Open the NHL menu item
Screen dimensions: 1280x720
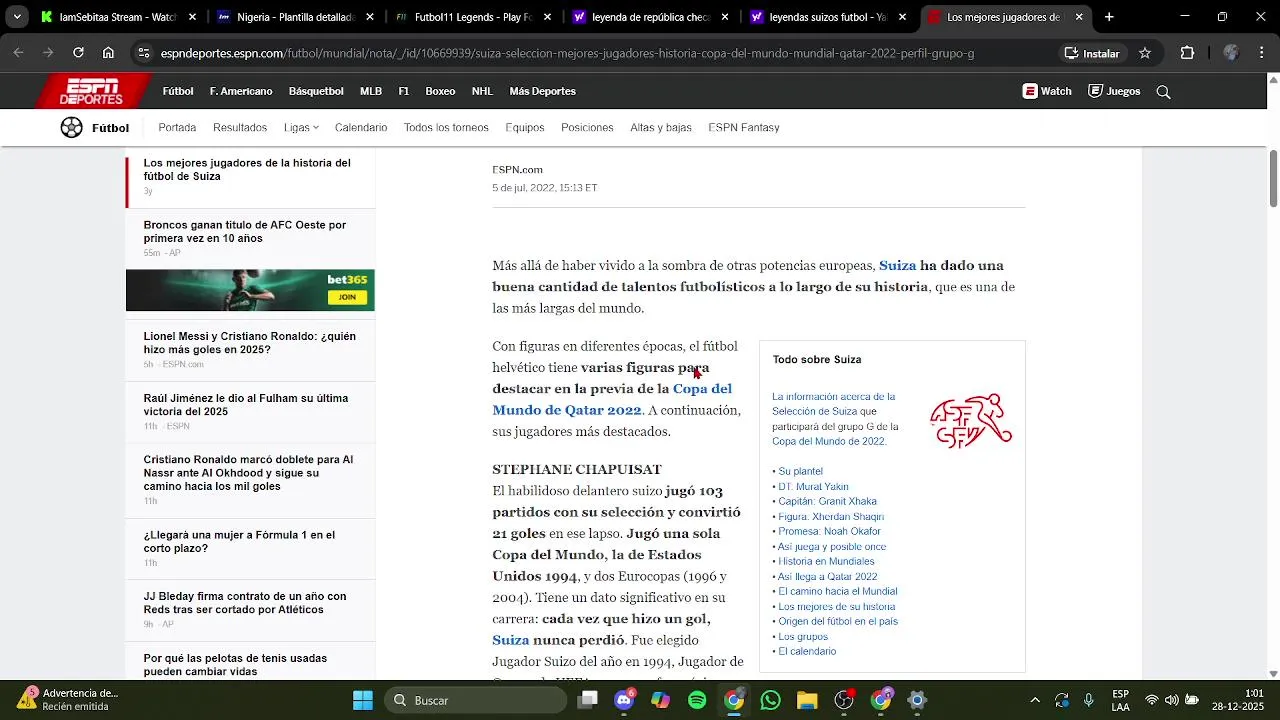click(x=482, y=91)
